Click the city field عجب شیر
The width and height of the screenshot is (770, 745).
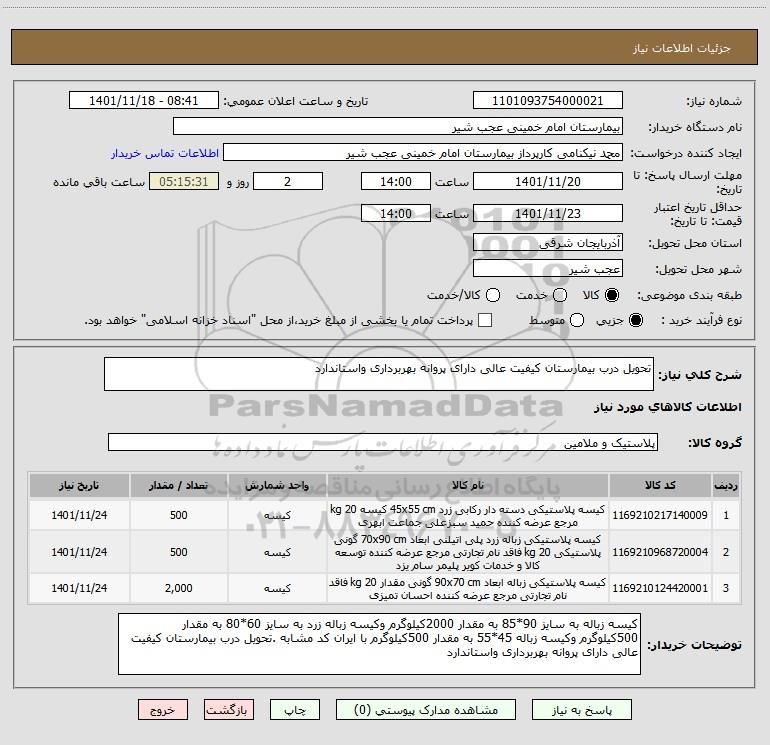[548, 269]
